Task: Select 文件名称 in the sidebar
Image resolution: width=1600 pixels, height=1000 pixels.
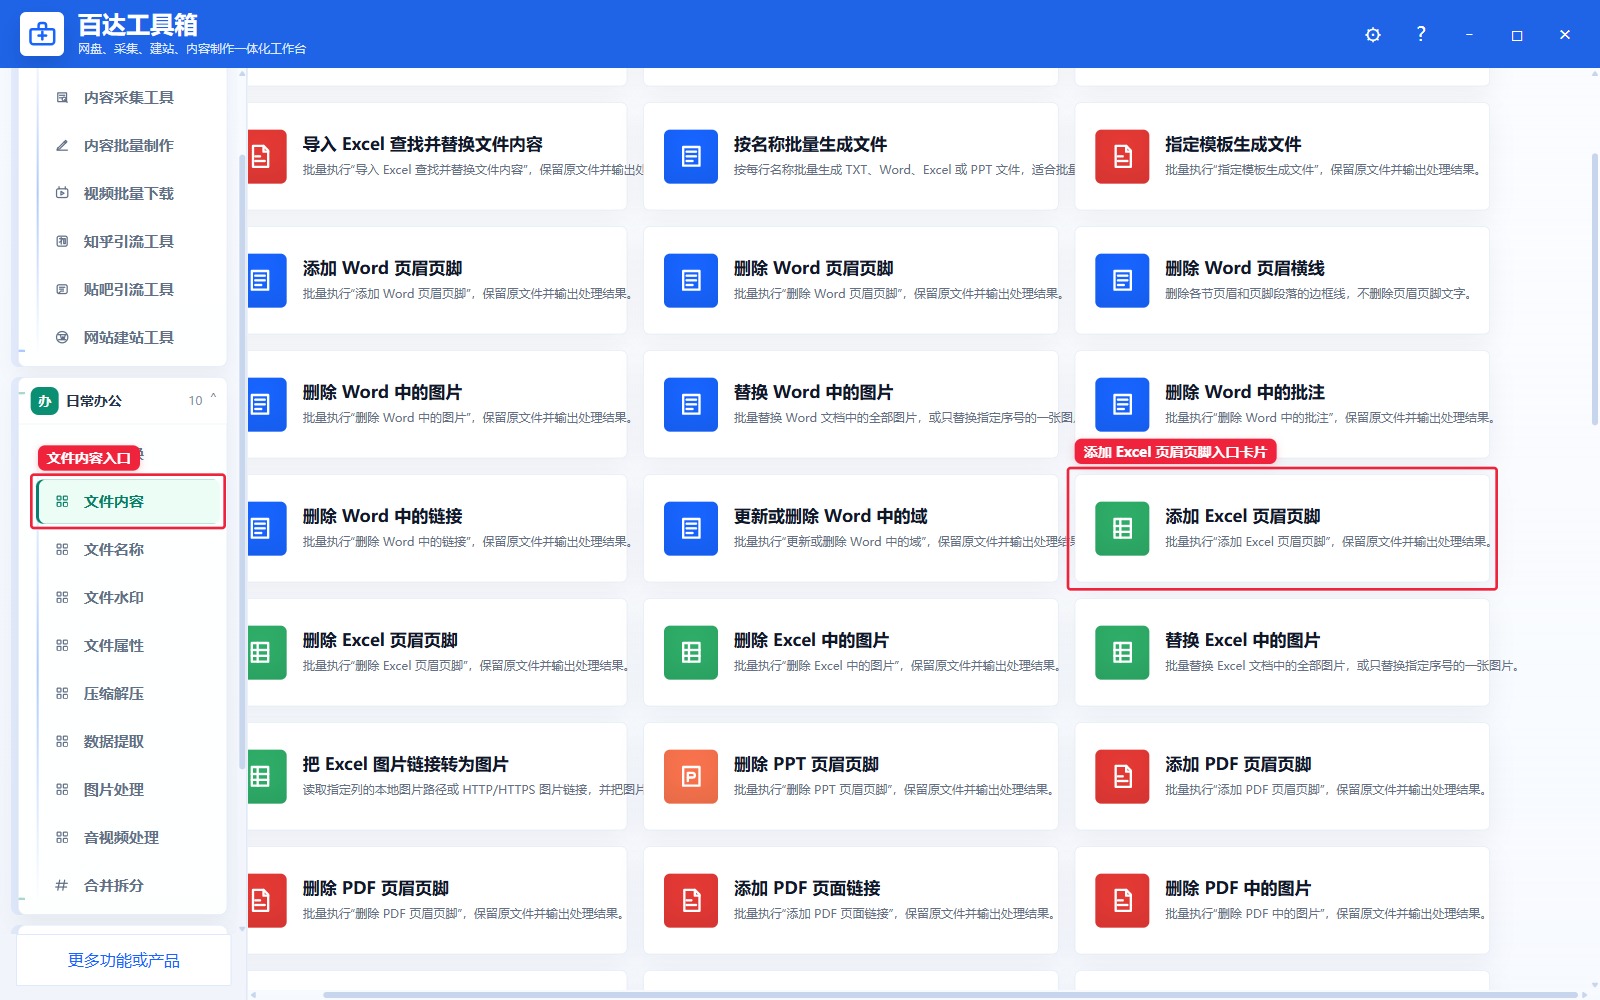Action: pos(128,550)
